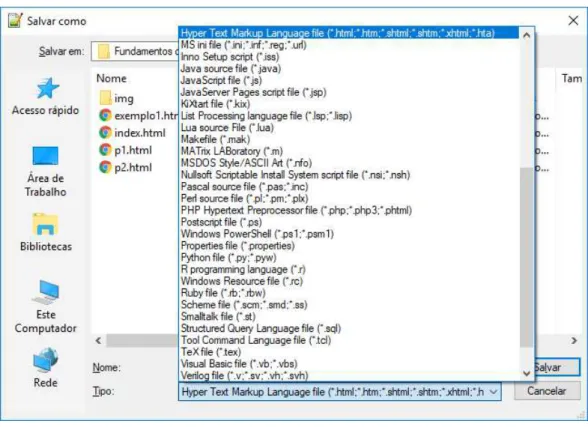Choose R programming language type

click(349, 269)
